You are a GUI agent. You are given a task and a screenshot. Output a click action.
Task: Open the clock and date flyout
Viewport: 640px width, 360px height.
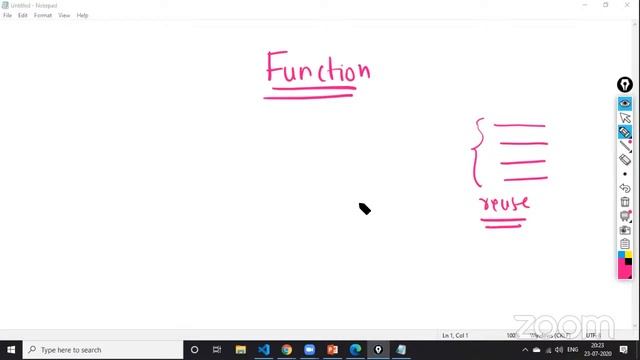[x=598, y=350]
